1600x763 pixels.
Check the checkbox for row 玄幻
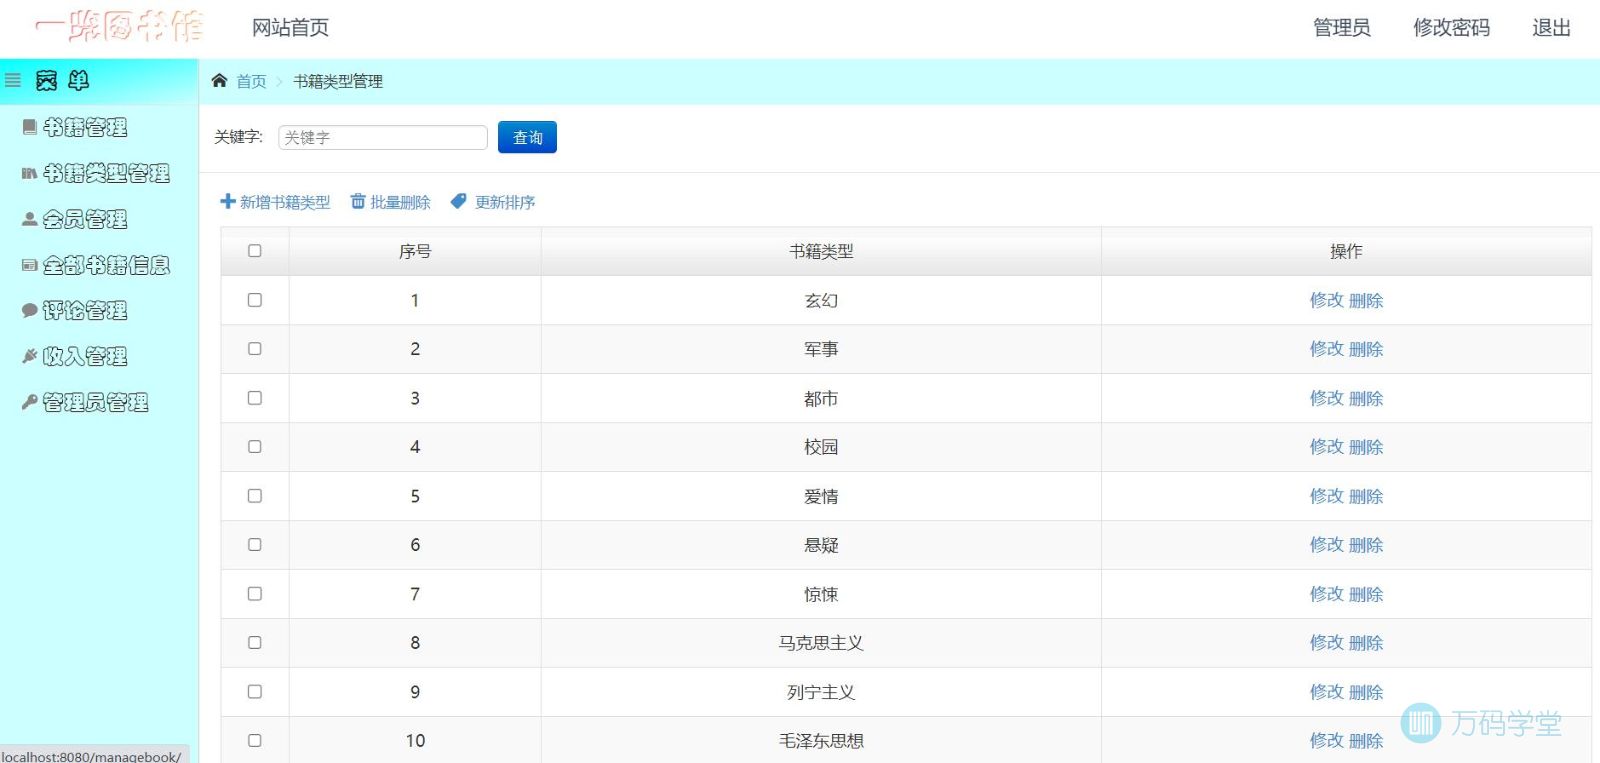(255, 300)
